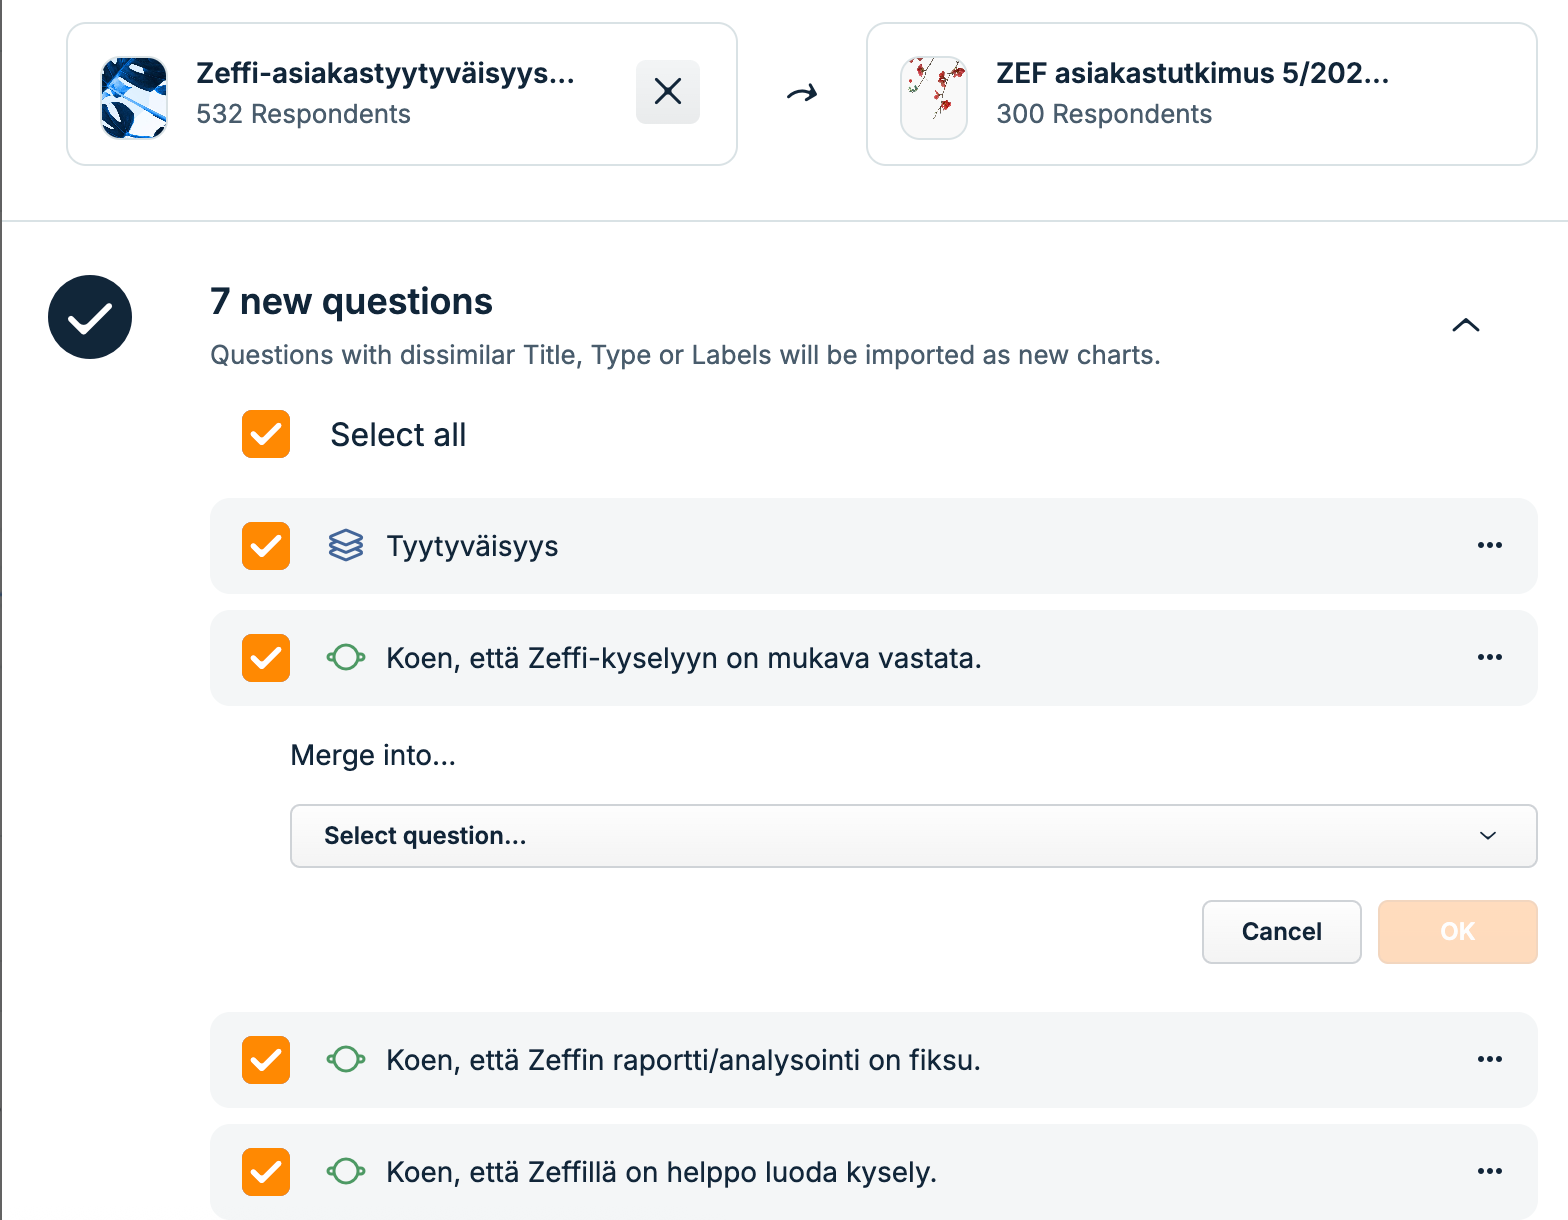Click slider icon beside 'raportti/analysointi' question
1568x1220 pixels.
click(x=346, y=1059)
